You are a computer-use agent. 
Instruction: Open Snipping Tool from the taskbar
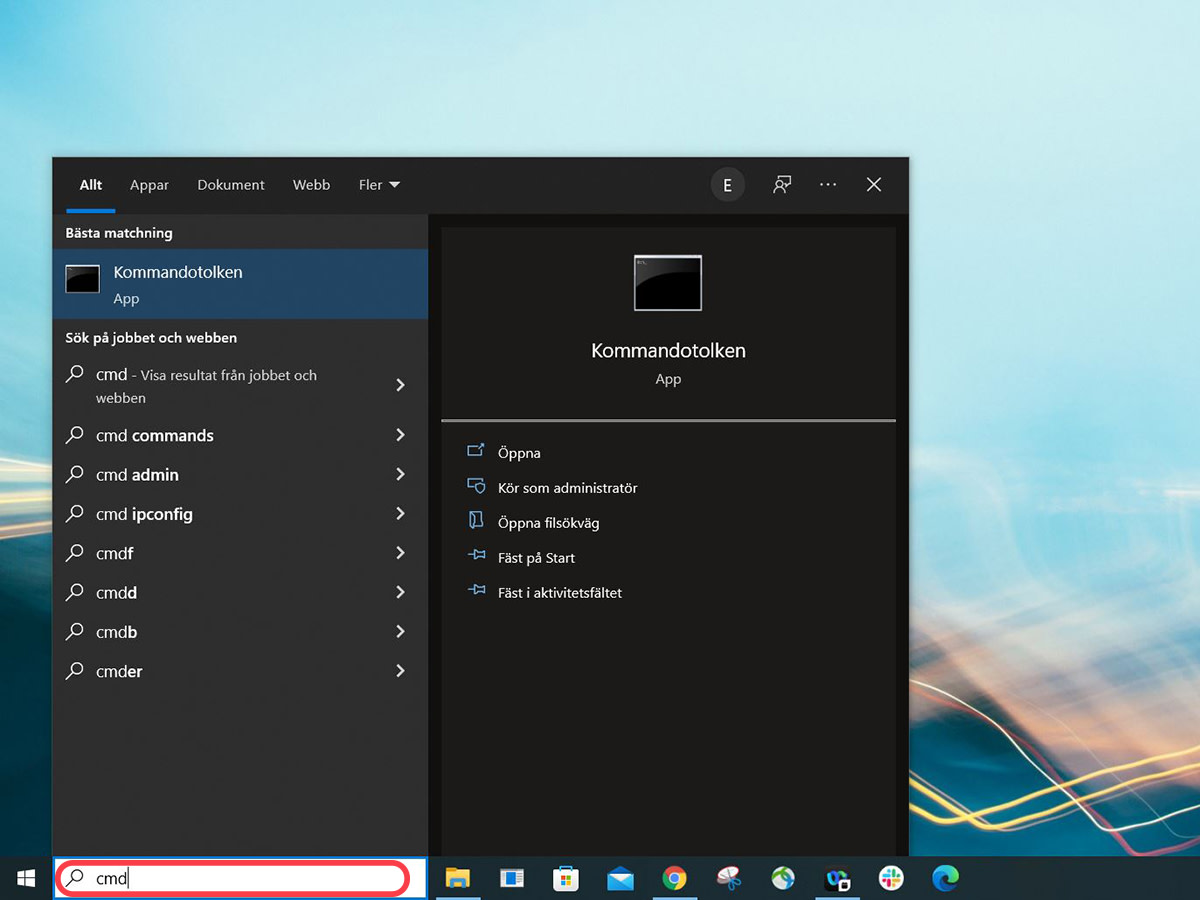tap(729, 878)
